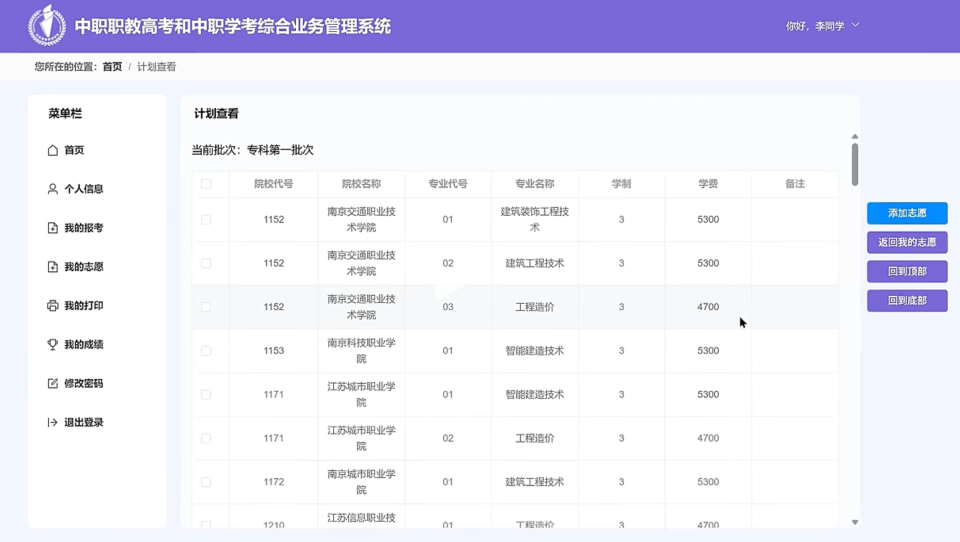Click the system logo emblem in header

click(47, 25)
